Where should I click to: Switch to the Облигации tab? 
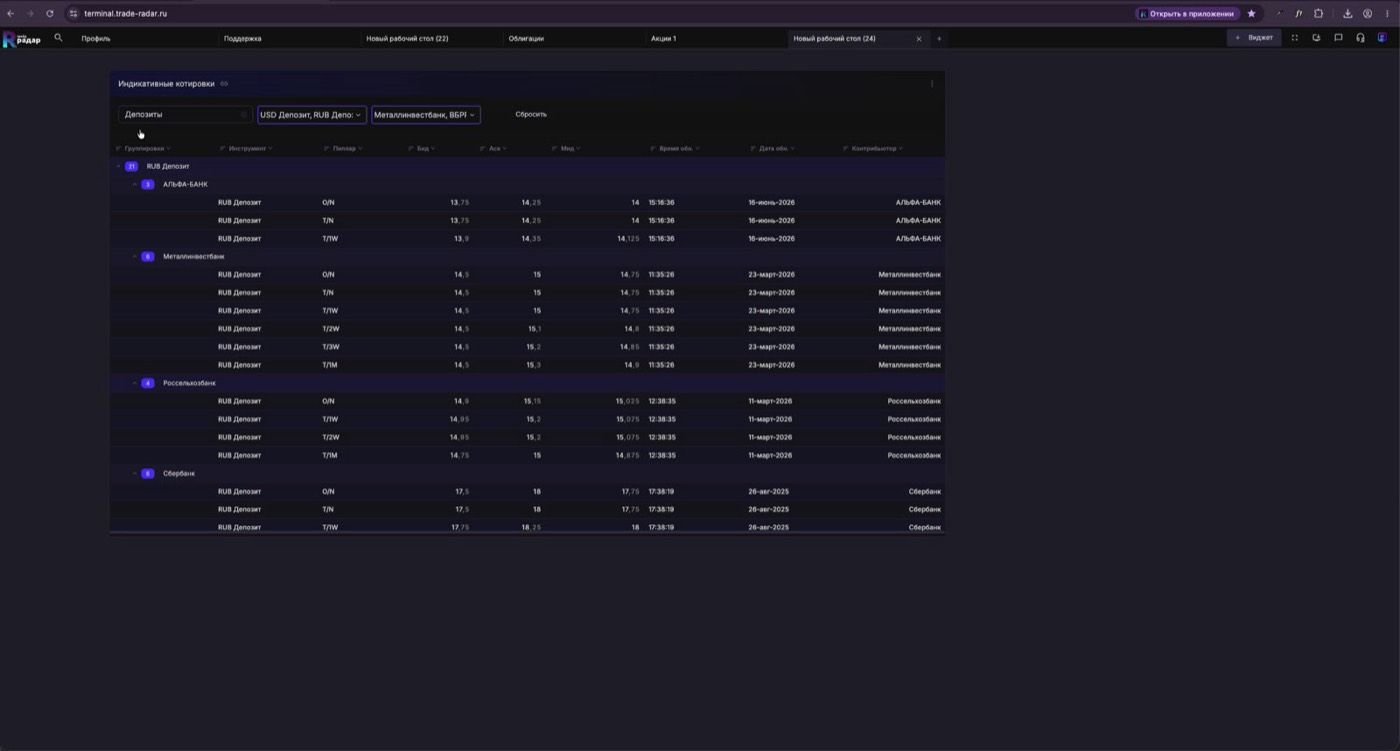tap(526, 39)
